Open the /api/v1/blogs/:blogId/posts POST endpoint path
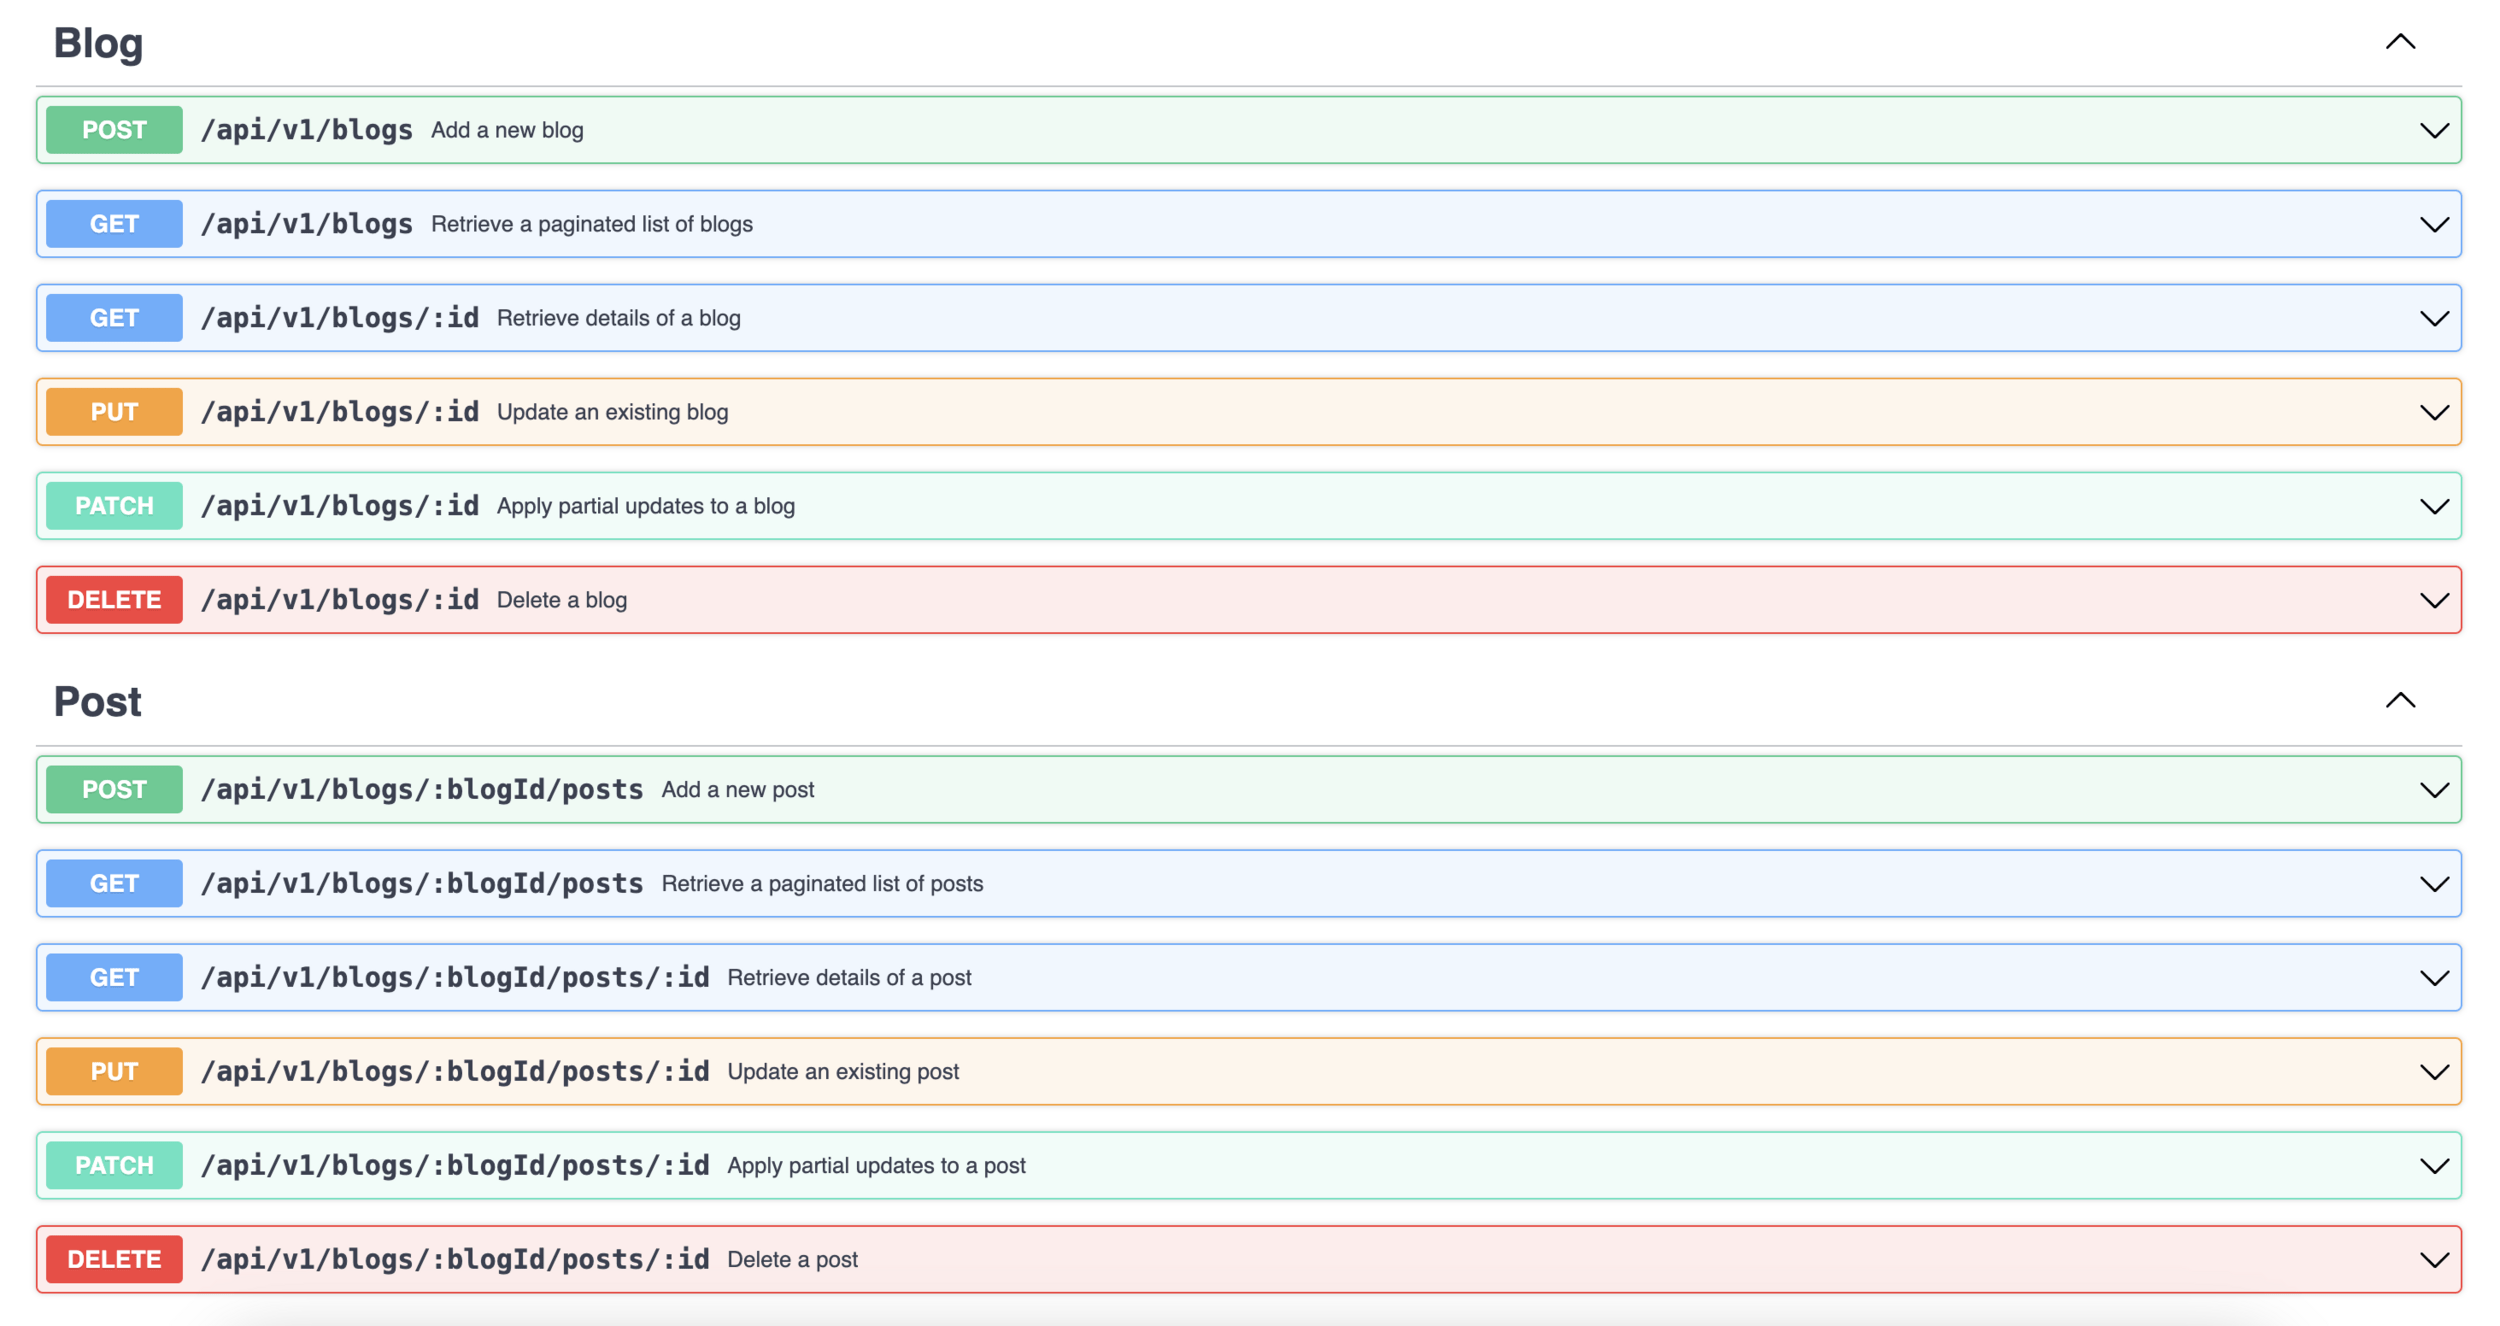The image size is (2500, 1326). point(421,789)
